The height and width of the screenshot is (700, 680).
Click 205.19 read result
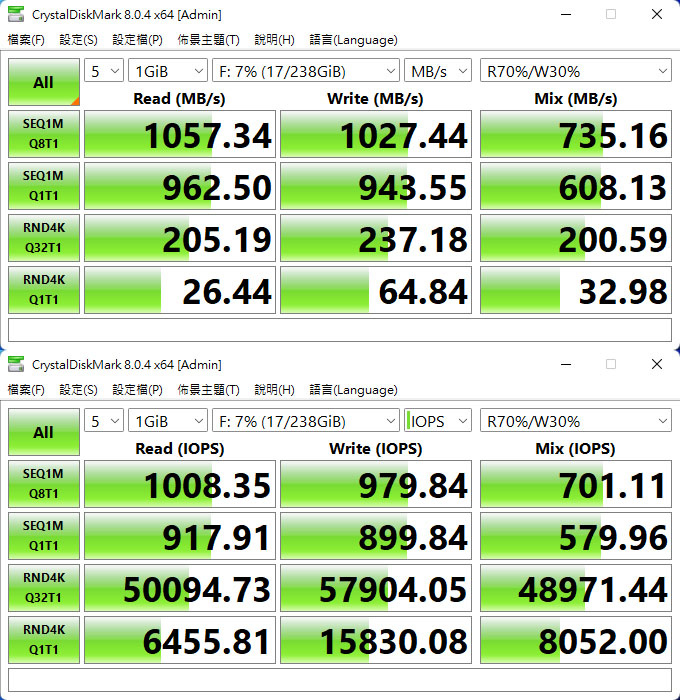click(x=180, y=238)
